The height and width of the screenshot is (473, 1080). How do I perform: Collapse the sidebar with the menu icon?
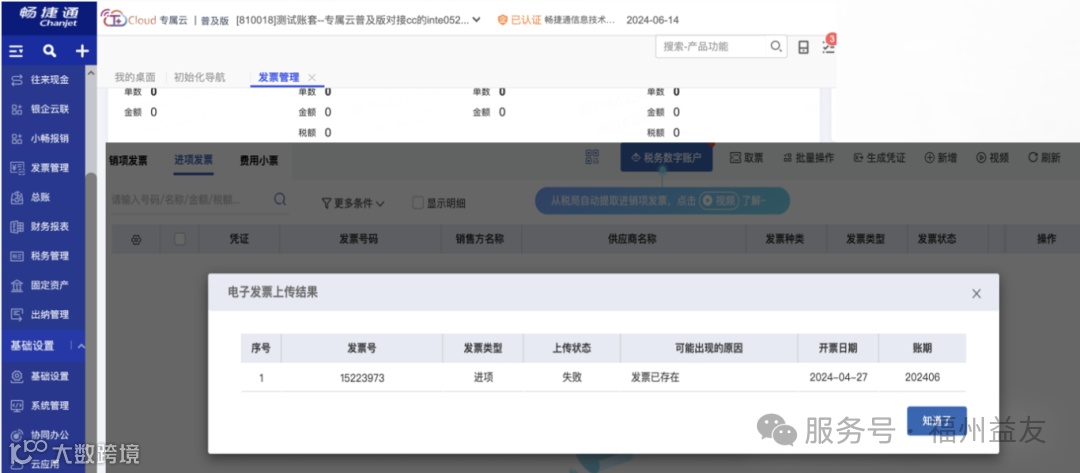pyautogui.click(x=16, y=51)
